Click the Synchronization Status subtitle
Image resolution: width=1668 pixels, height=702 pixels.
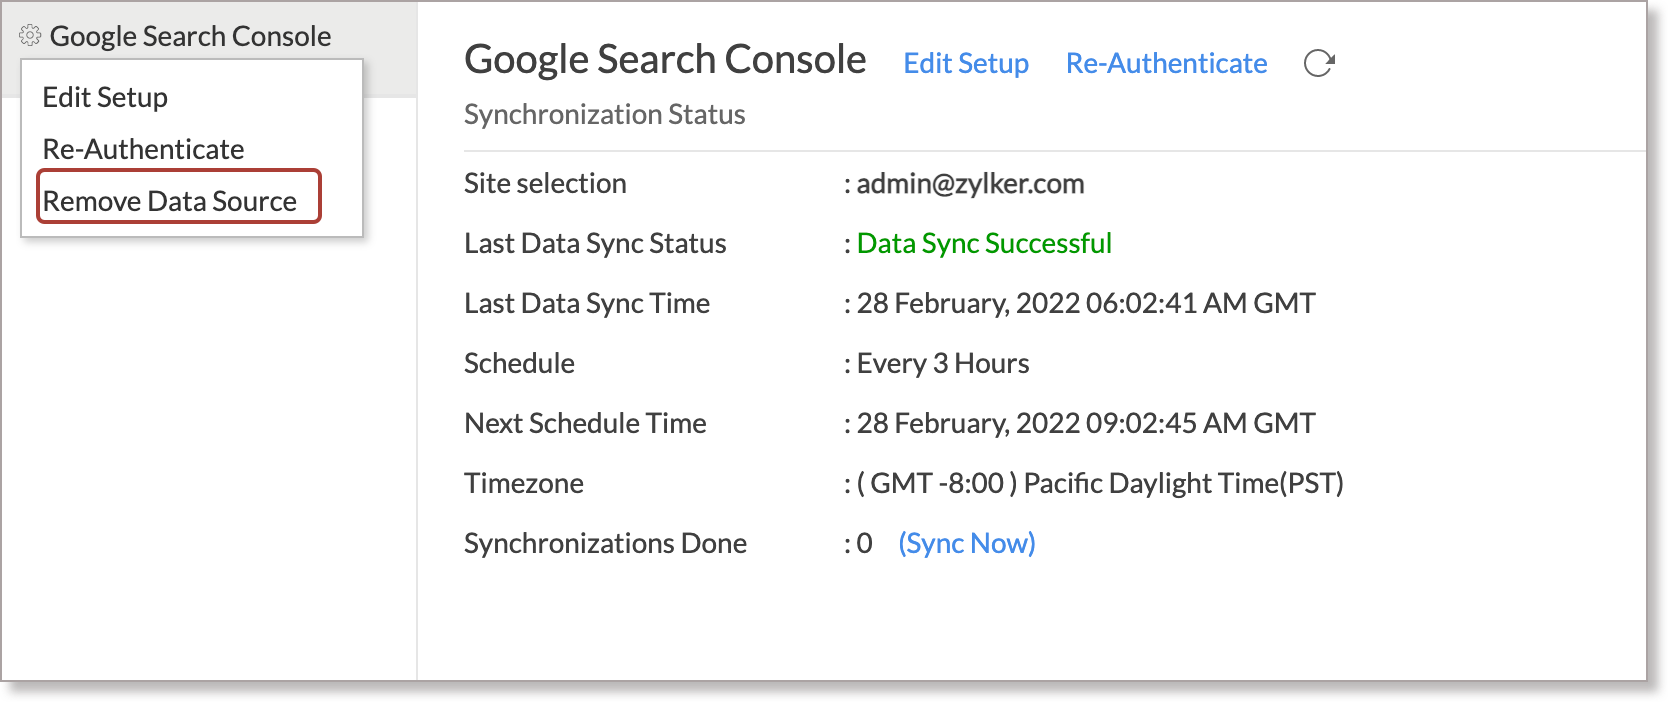pos(604,115)
